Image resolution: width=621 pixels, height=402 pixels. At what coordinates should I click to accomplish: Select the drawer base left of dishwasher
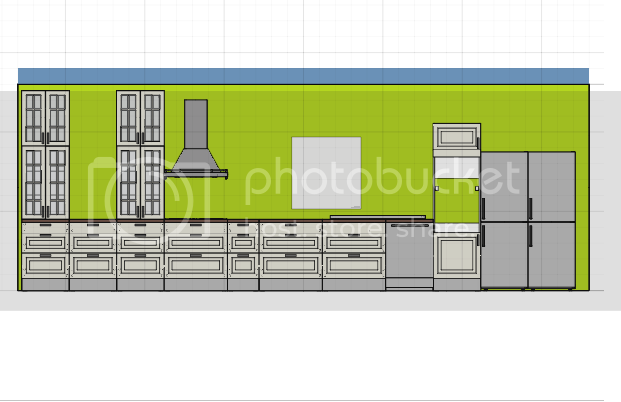(x=354, y=255)
